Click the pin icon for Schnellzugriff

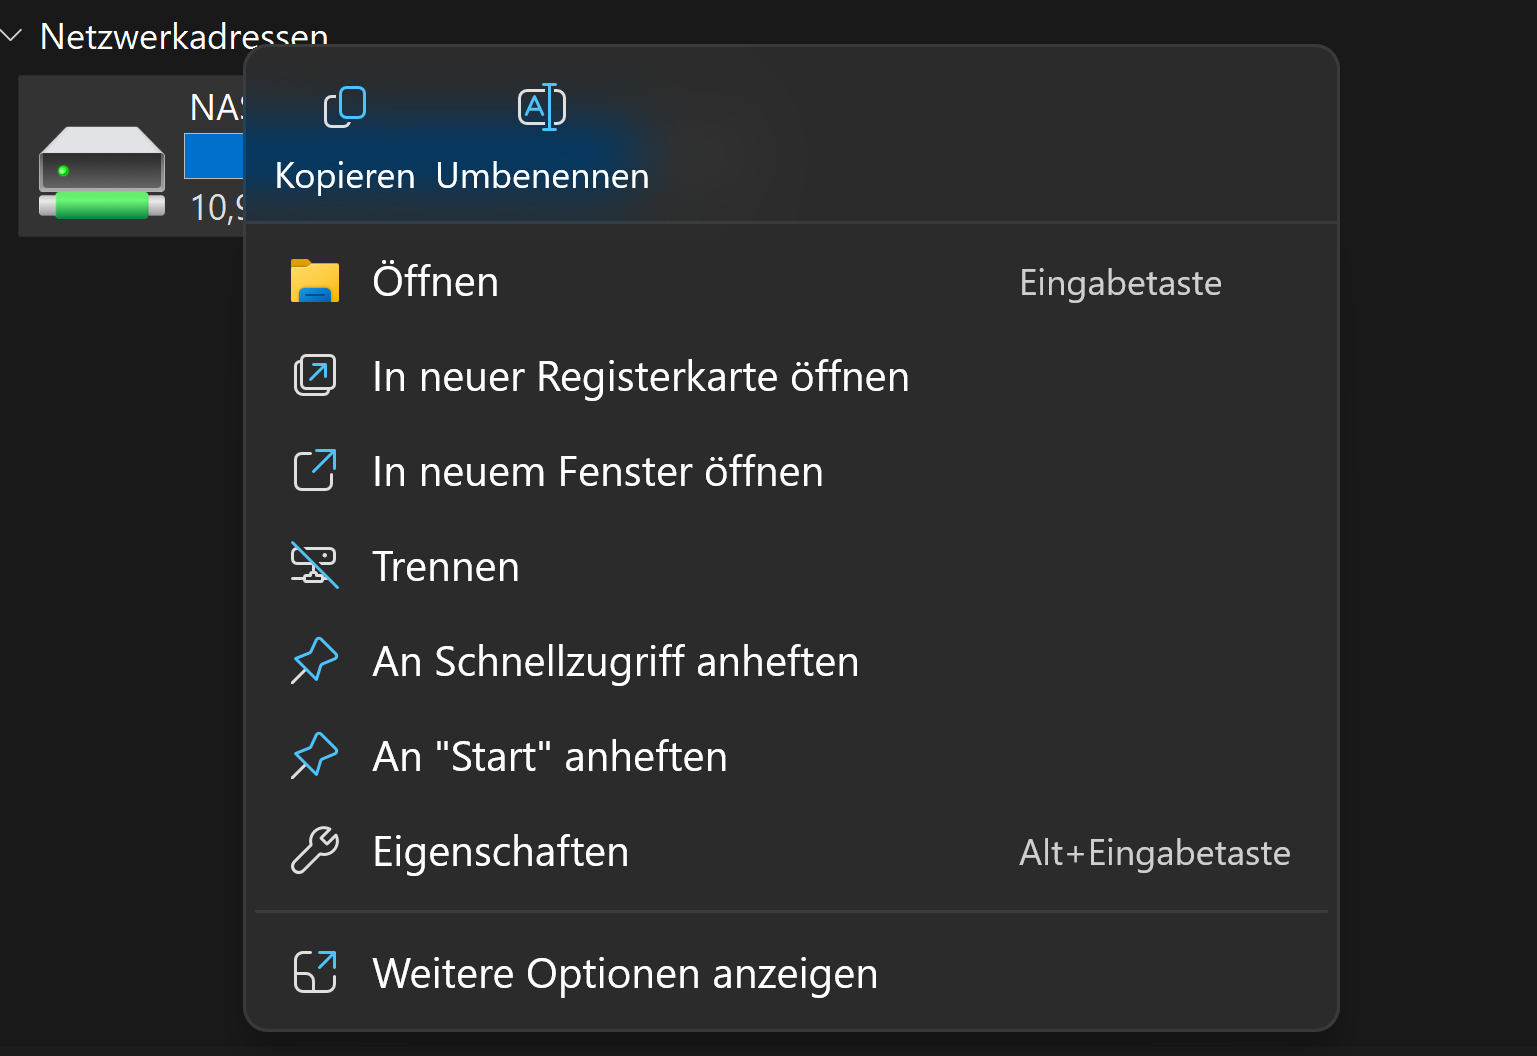pyautogui.click(x=315, y=661)
